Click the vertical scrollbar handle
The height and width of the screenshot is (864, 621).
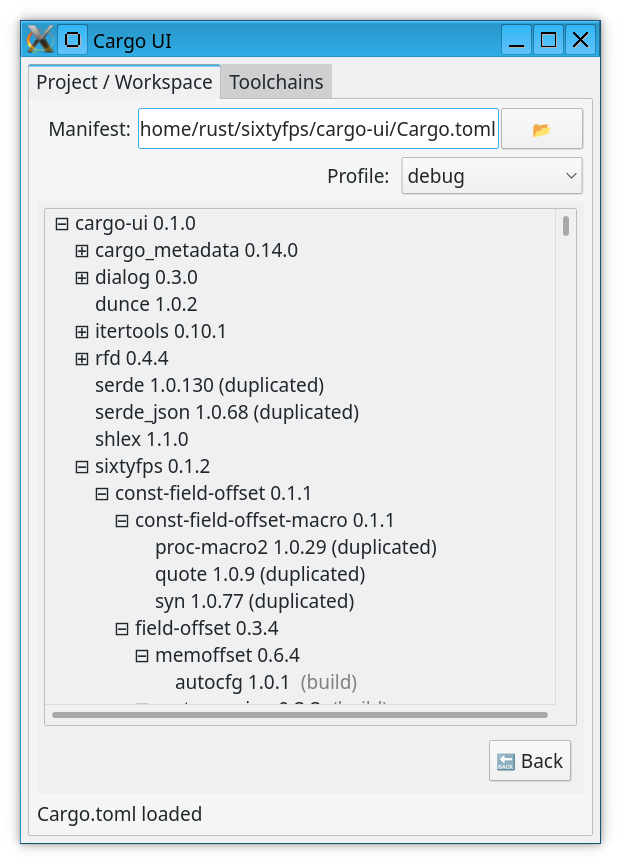pos(566,226)
